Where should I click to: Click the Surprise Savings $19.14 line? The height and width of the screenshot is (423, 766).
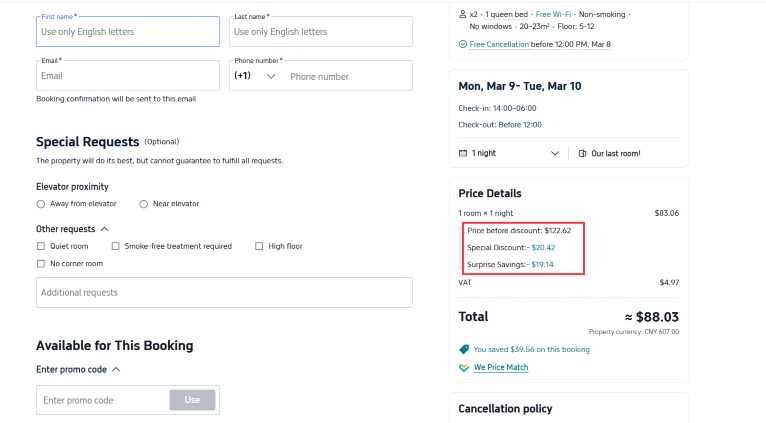coord(510,265)
